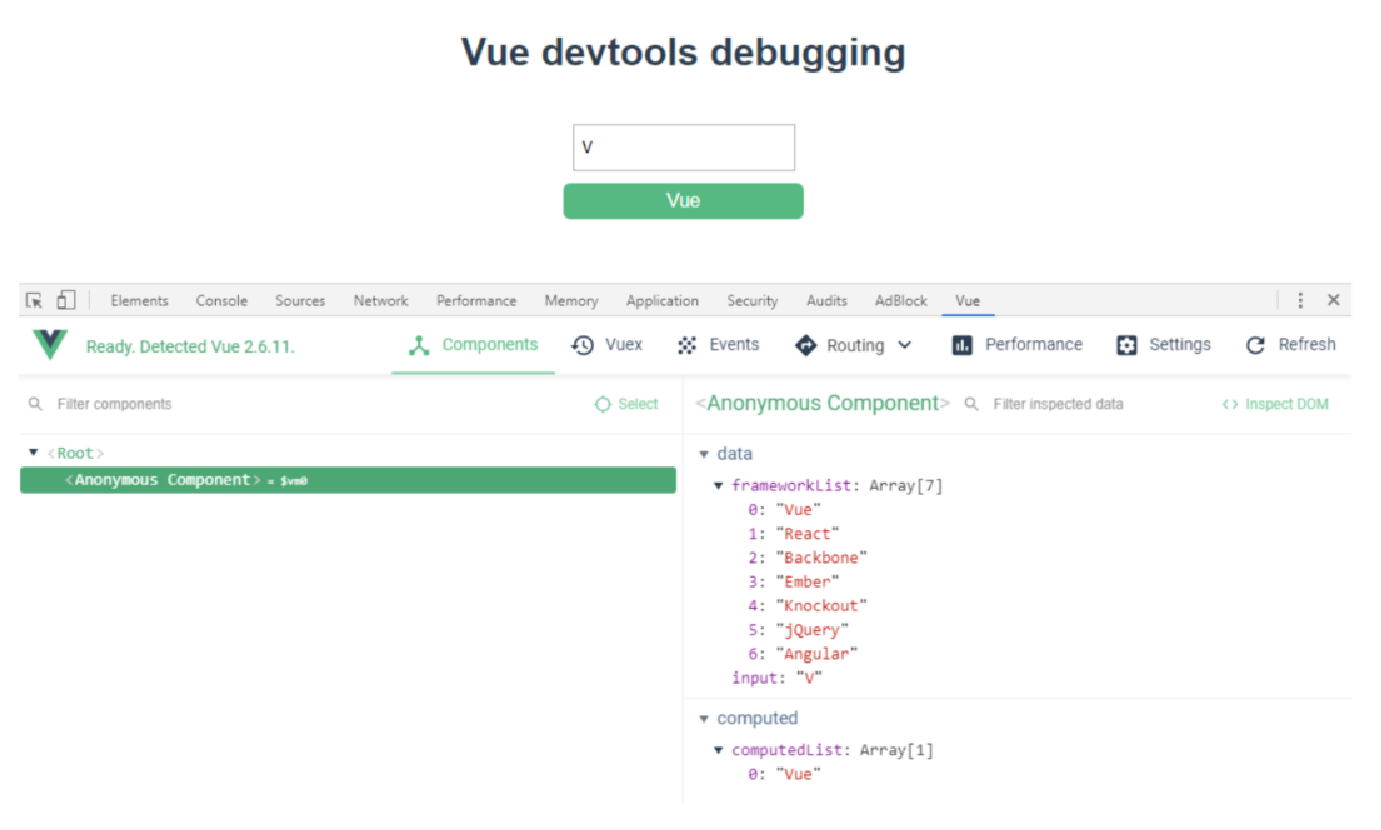
Task: Open the Application tab
Action: click(662, 300)
